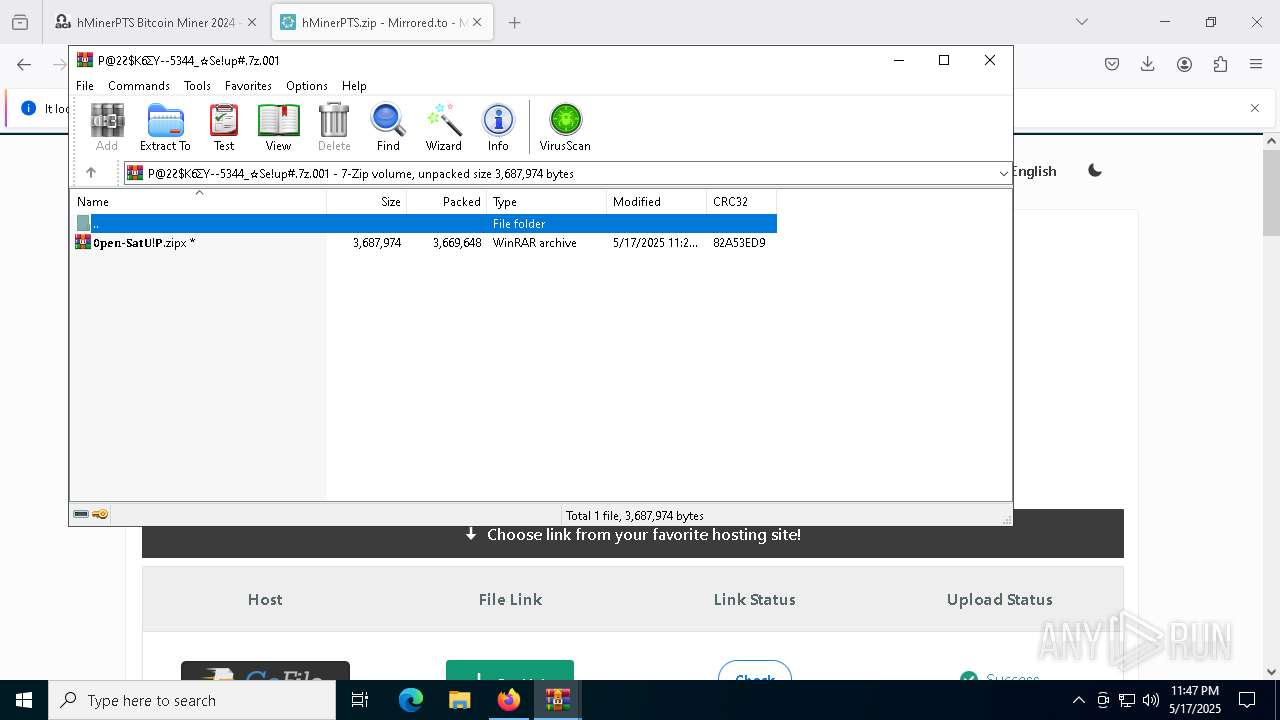Image resolution: width=1280 pixels, height=720 pixels.
Task: Switch to hMinerPTS.zip Mirrored.to tab
Action: (x=372, y=22)
